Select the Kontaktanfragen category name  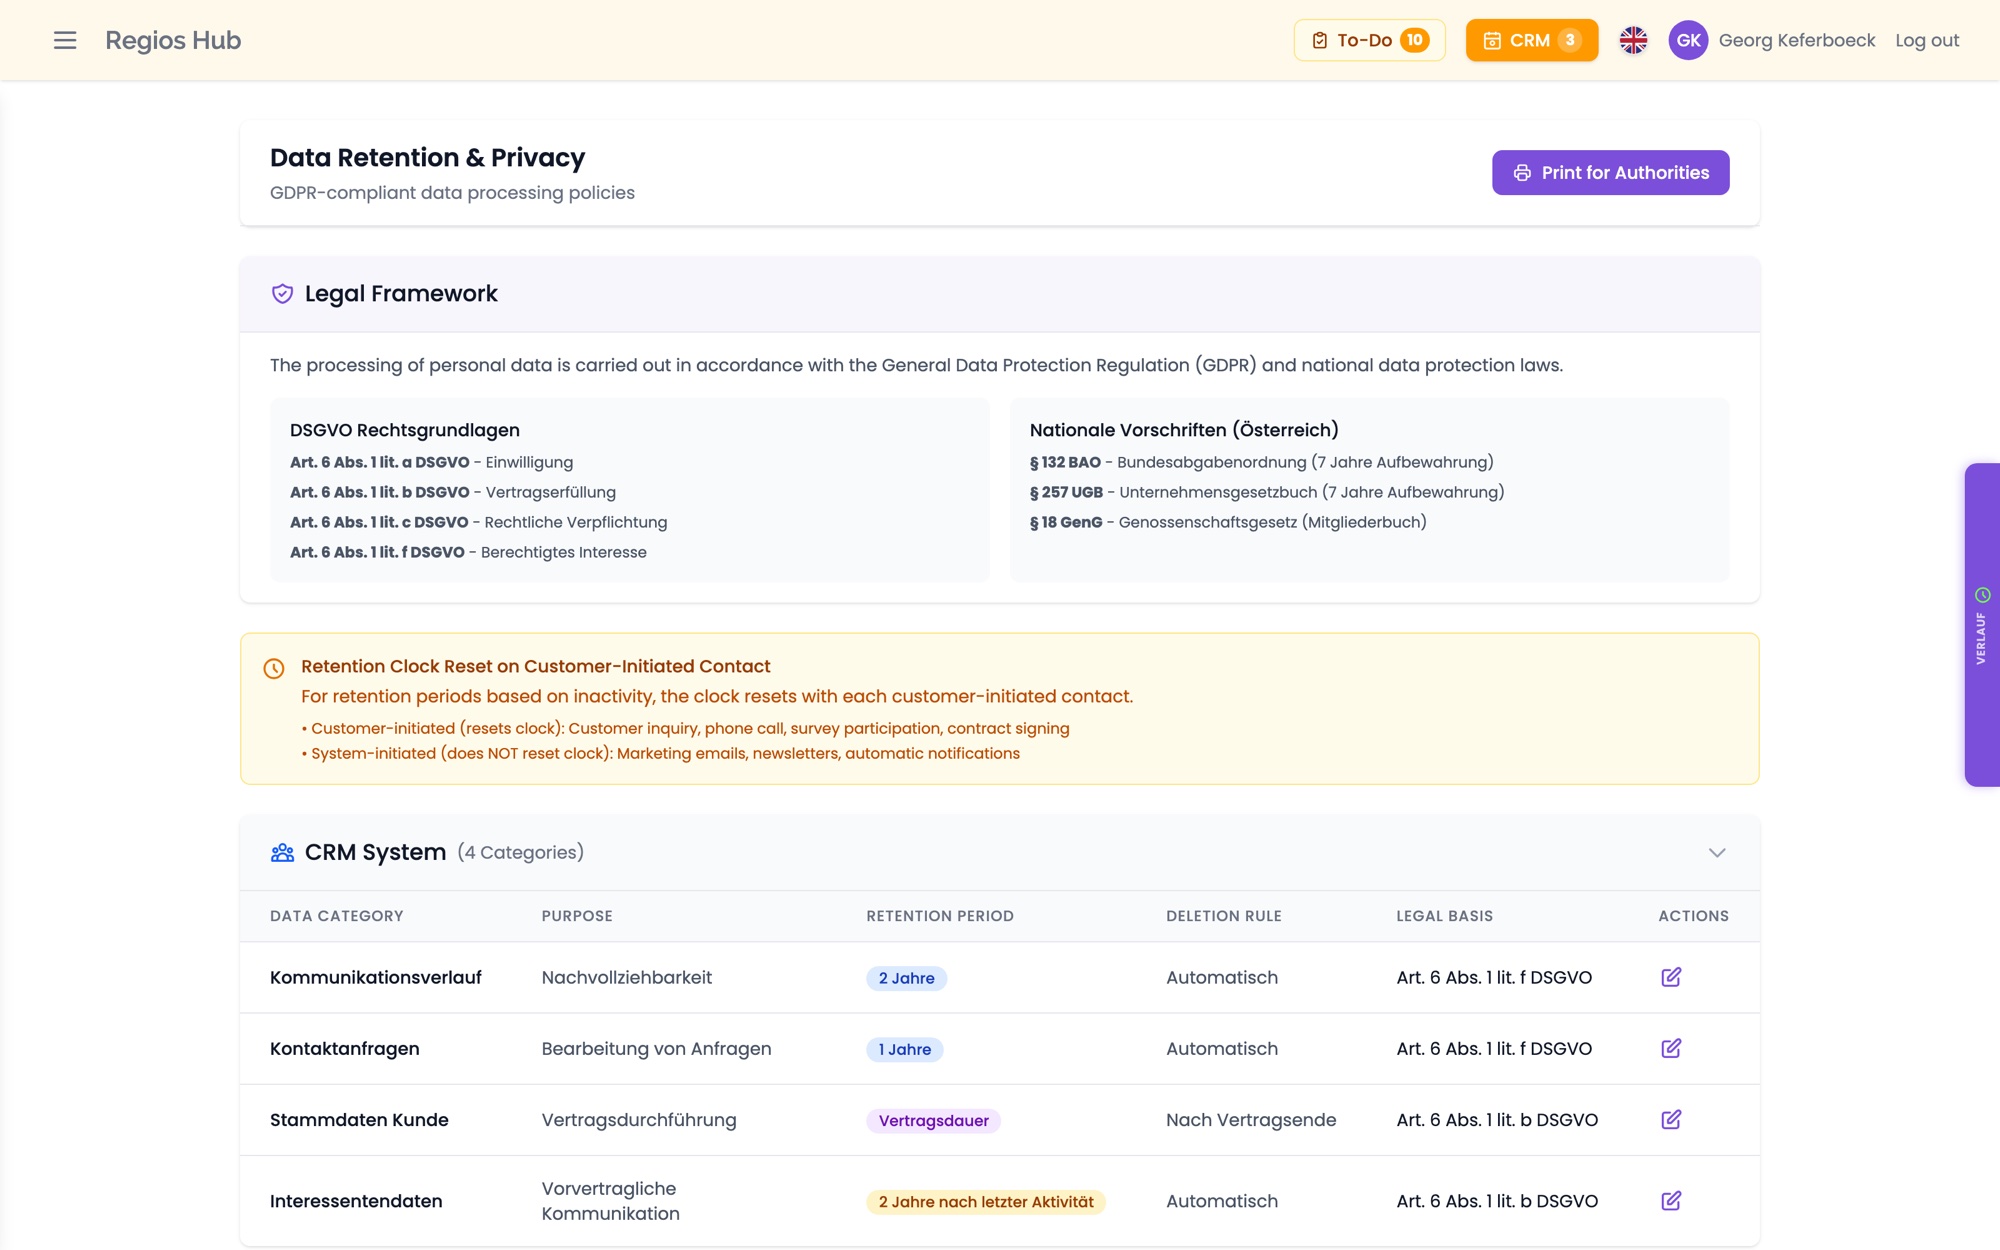click(345, 1048)
